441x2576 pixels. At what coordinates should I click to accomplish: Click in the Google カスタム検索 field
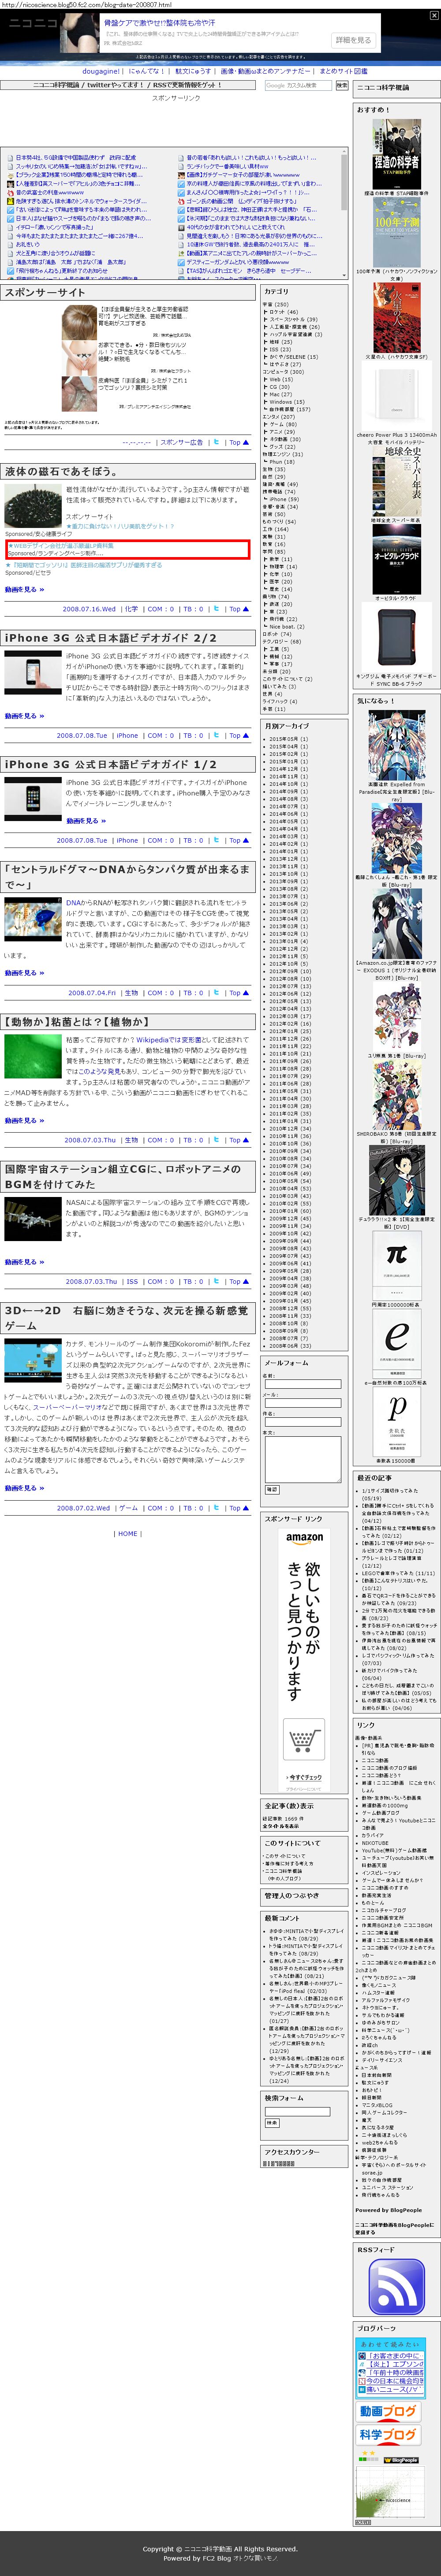(x=298, y=85)
